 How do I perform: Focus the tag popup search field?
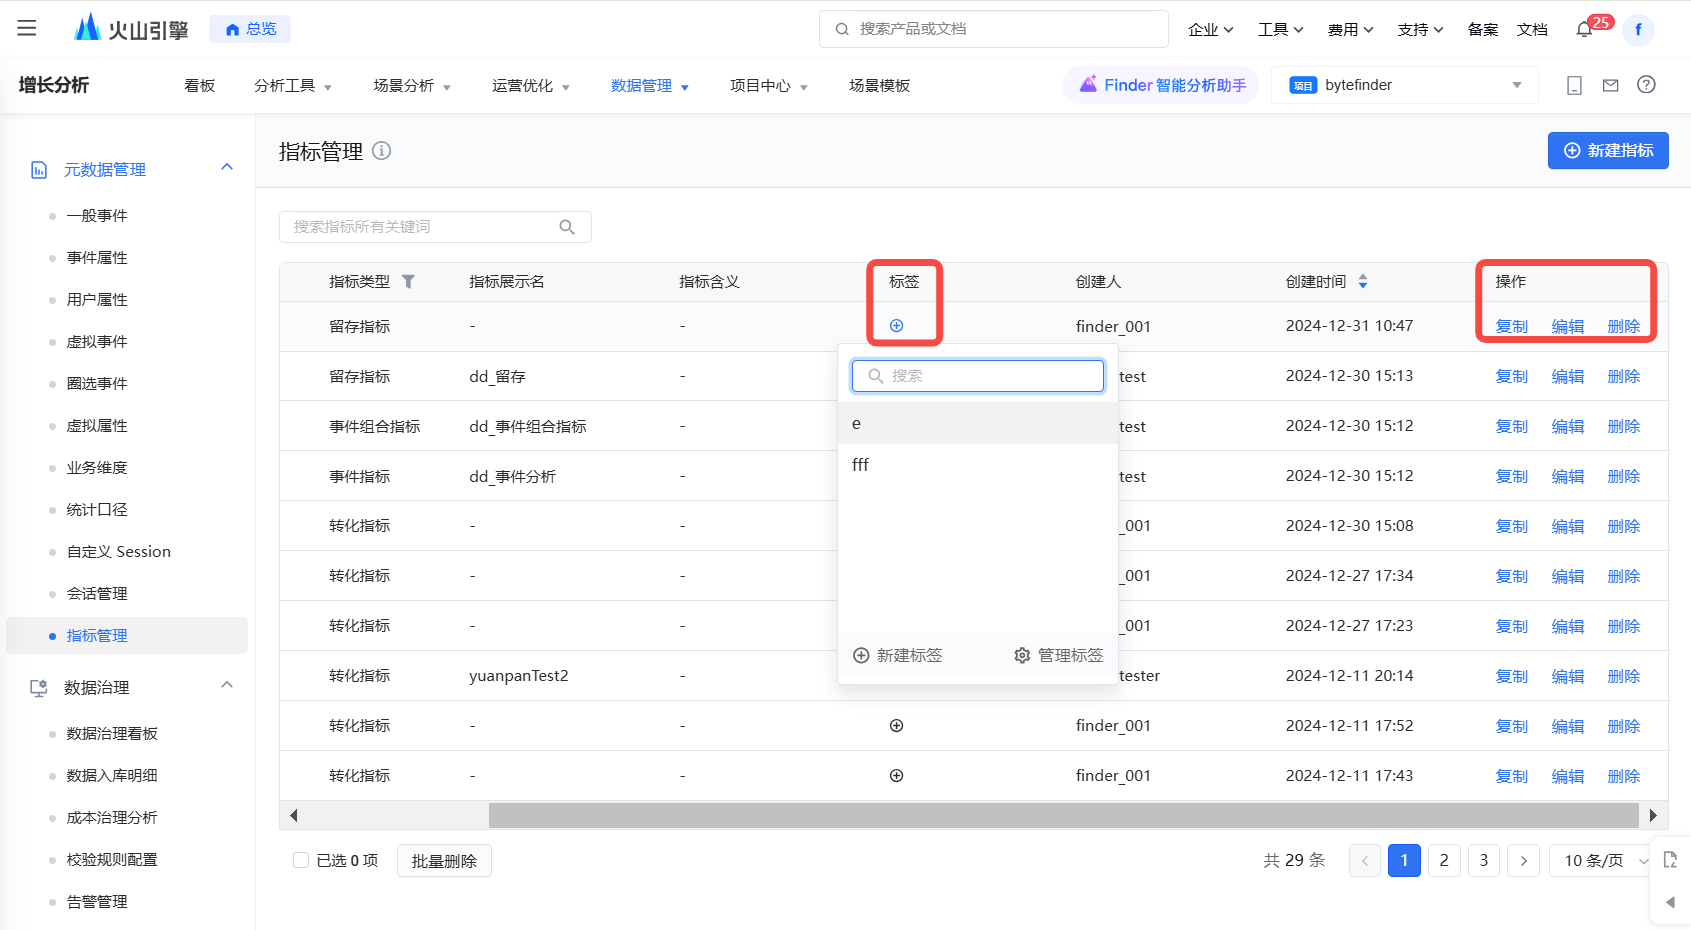point(978,376)
